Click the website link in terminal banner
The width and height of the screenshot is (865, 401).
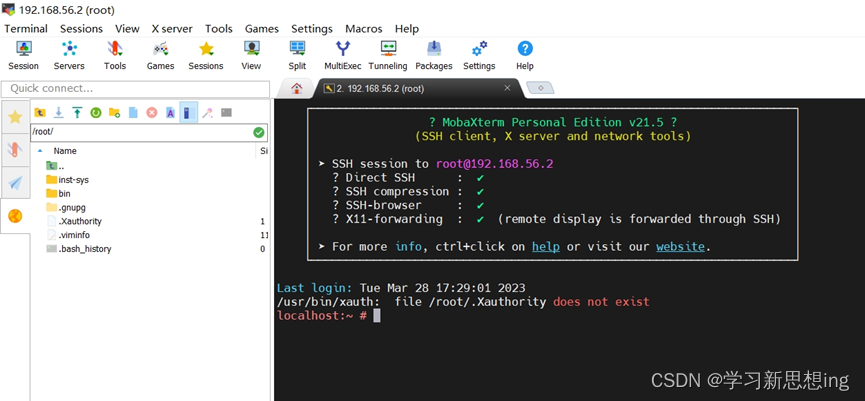(x=680, y=247)
